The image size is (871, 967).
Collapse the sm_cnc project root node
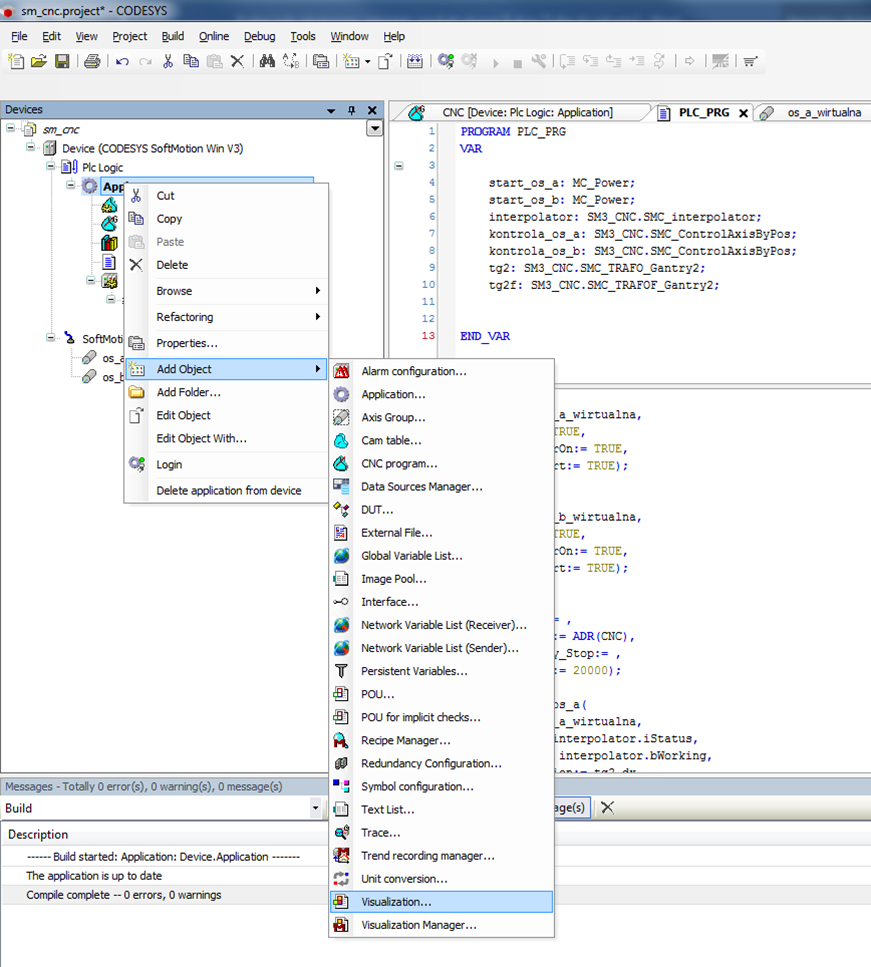tap(11, 128)
